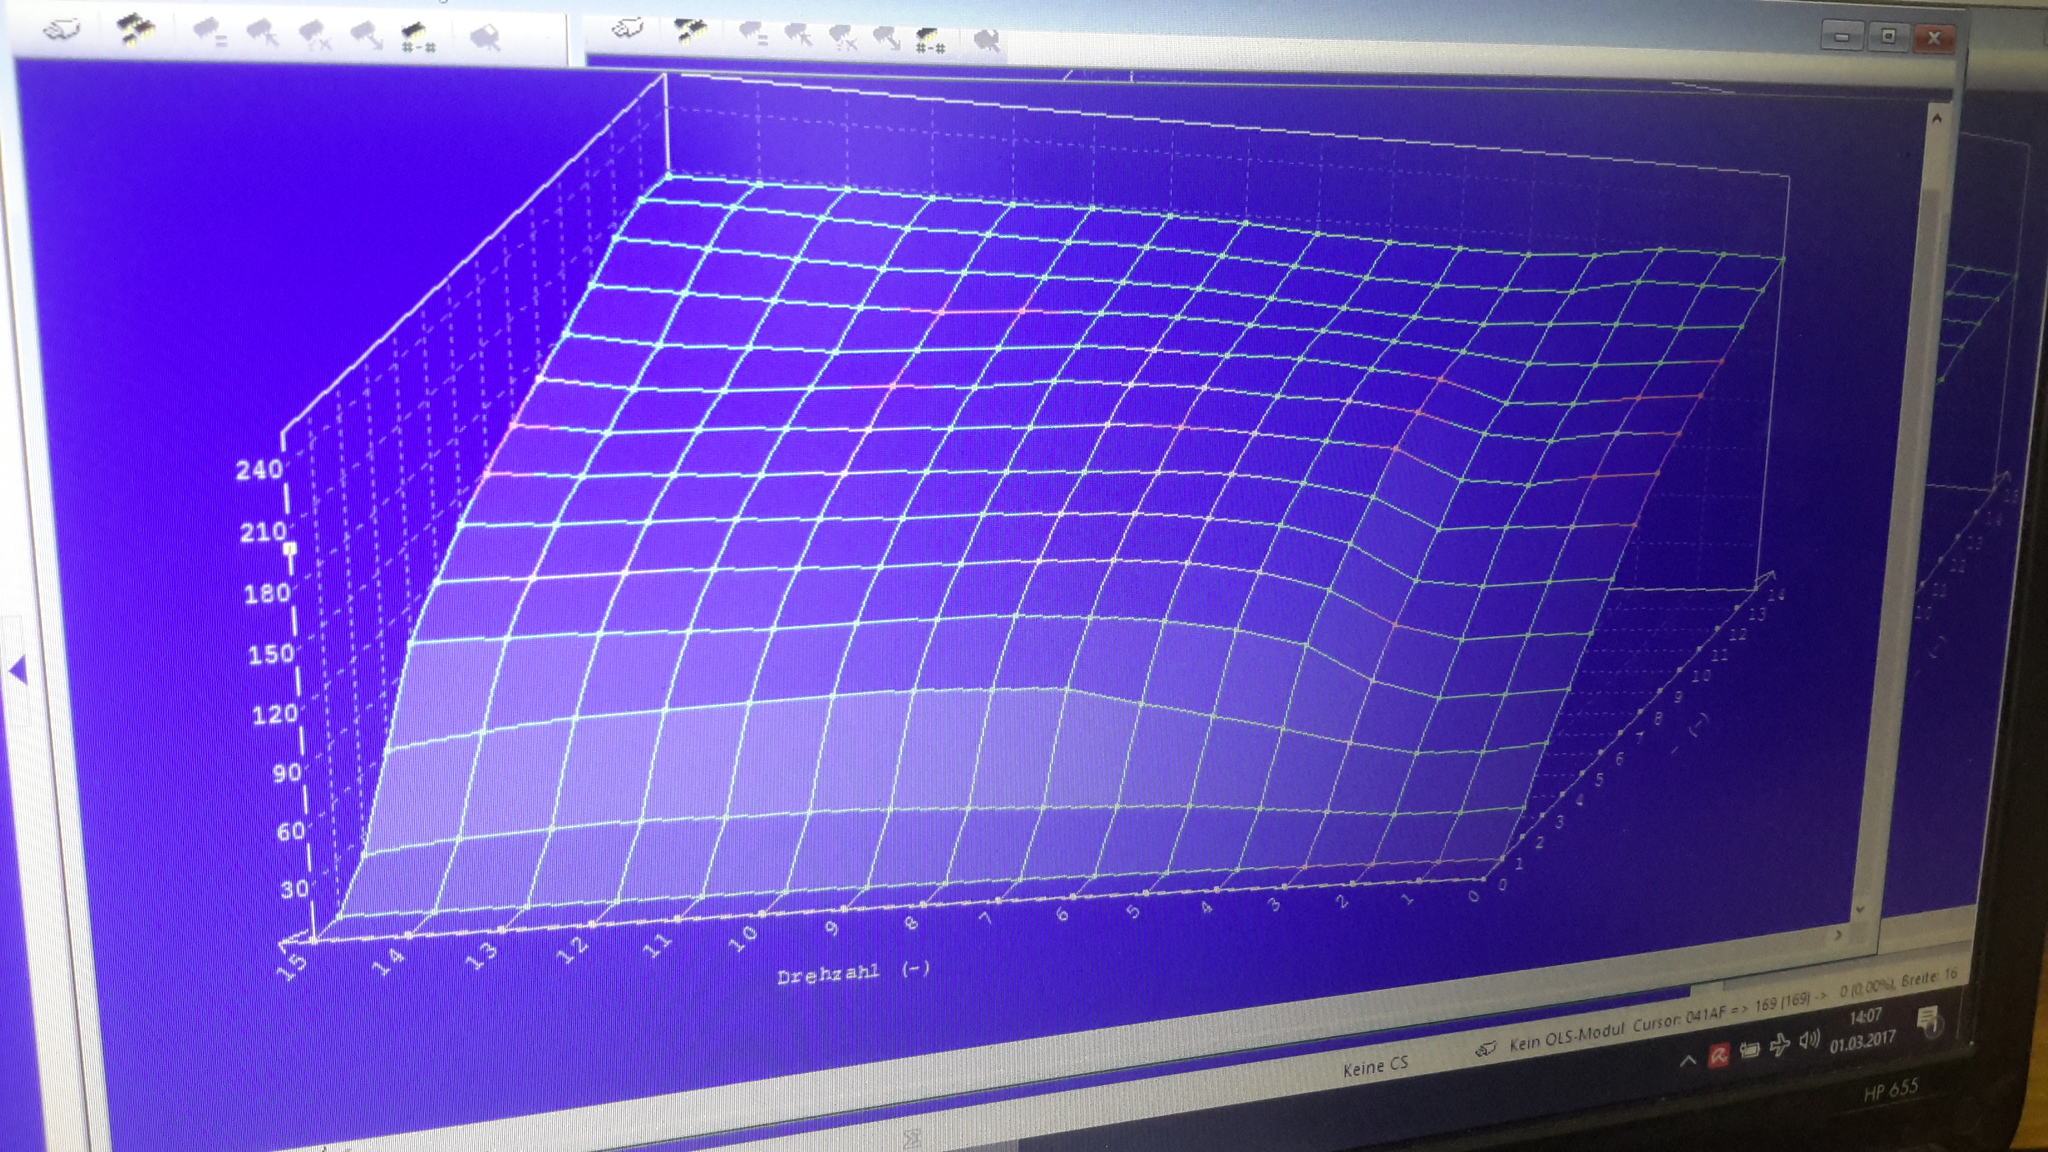Click the chip equals icon in right toolbar

click(x=752, y=35)
